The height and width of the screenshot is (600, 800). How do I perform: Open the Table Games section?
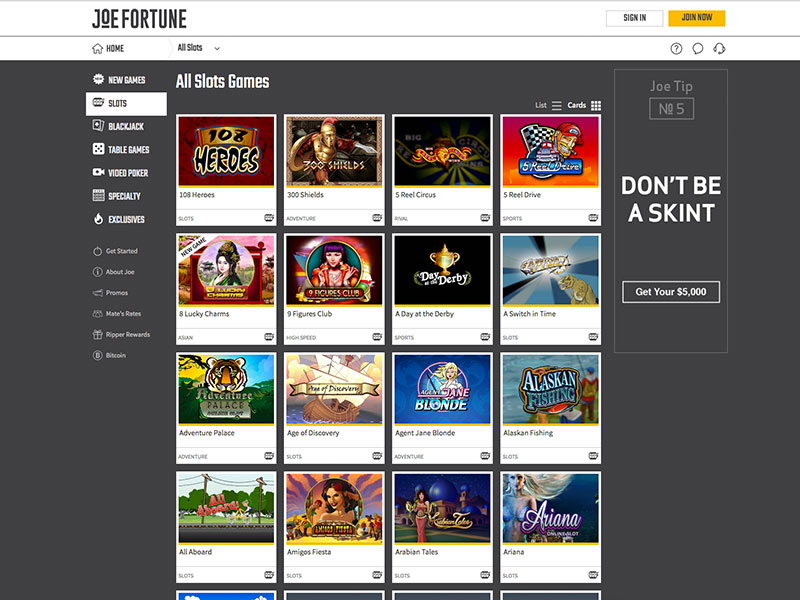pos(96,149)
